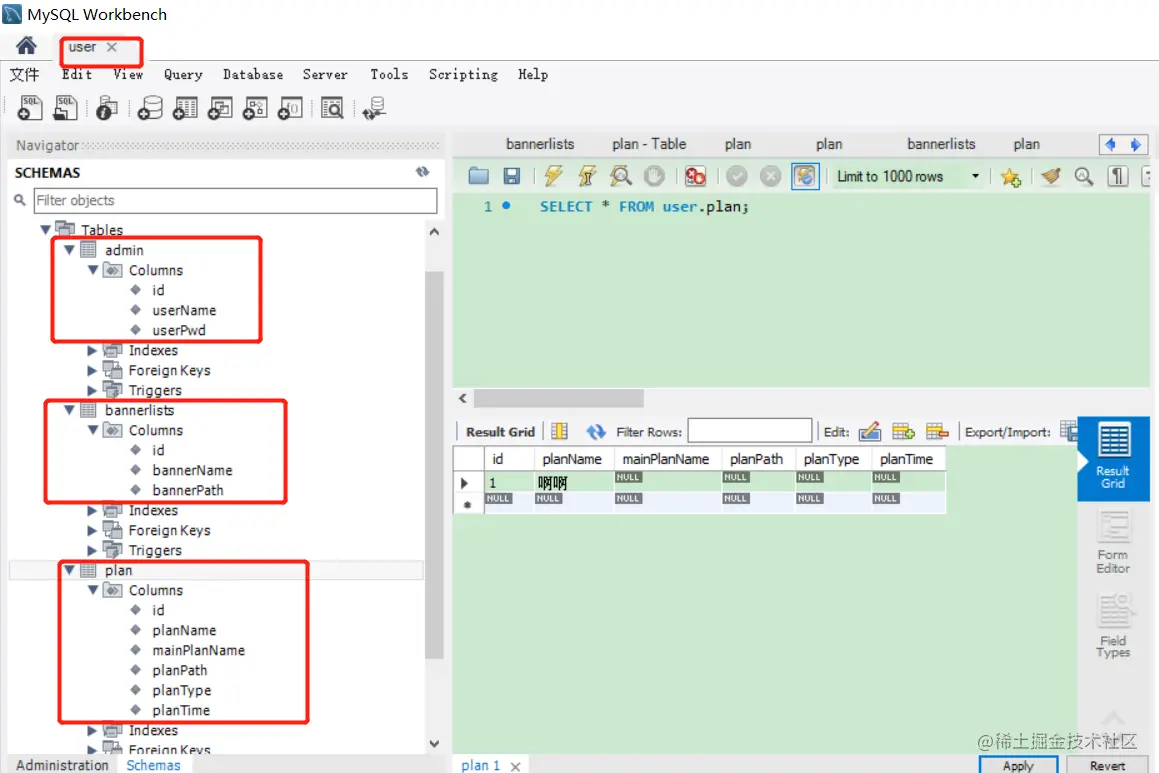
Task: Open find panel magnifier icon
Action: click(1084, 176)
